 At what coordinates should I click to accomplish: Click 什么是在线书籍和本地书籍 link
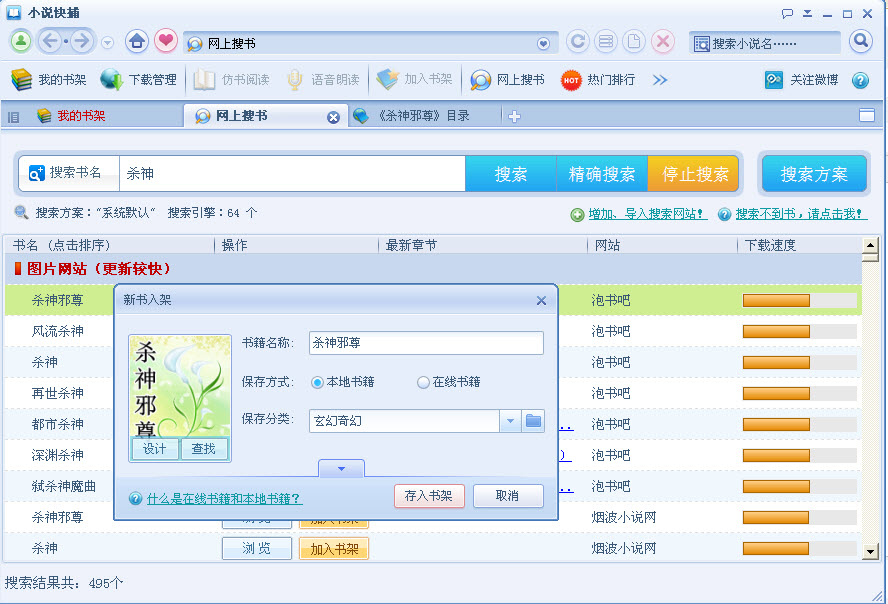[x=224, y=499]
